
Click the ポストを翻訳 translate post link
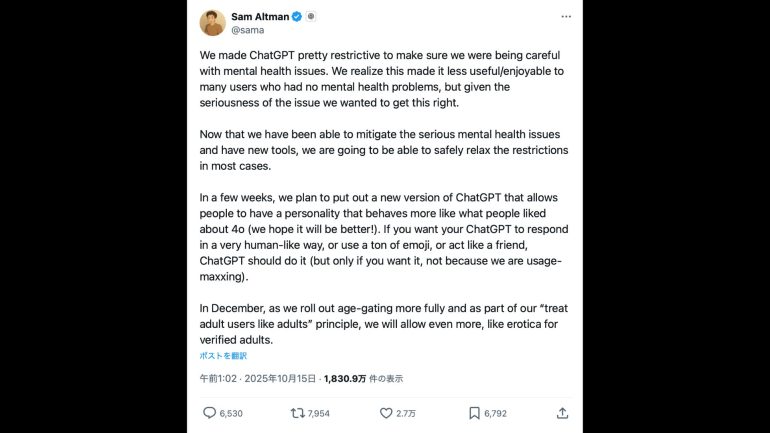(x=223, y=355)
